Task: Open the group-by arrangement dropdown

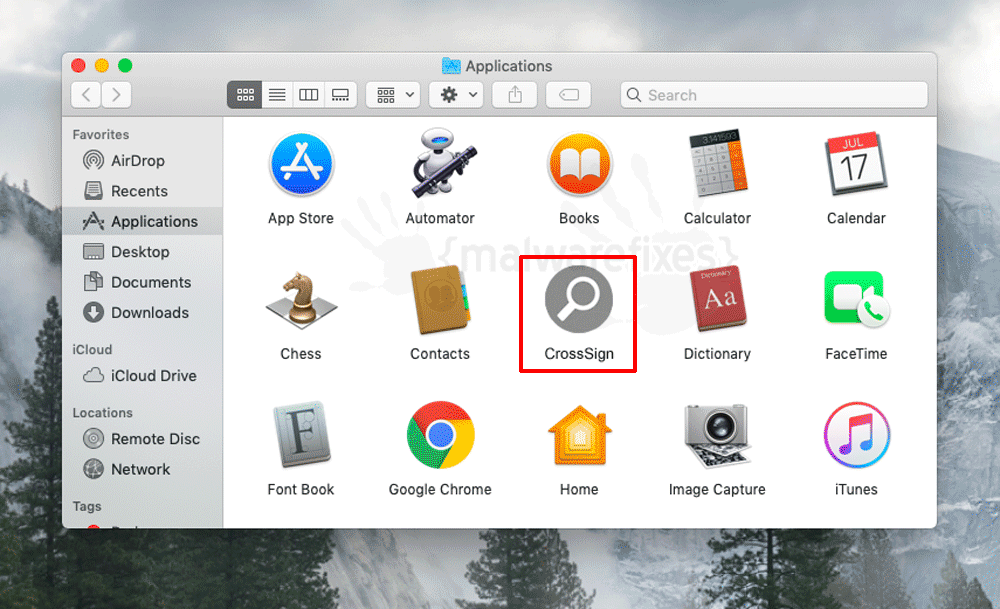Action: 393,95
